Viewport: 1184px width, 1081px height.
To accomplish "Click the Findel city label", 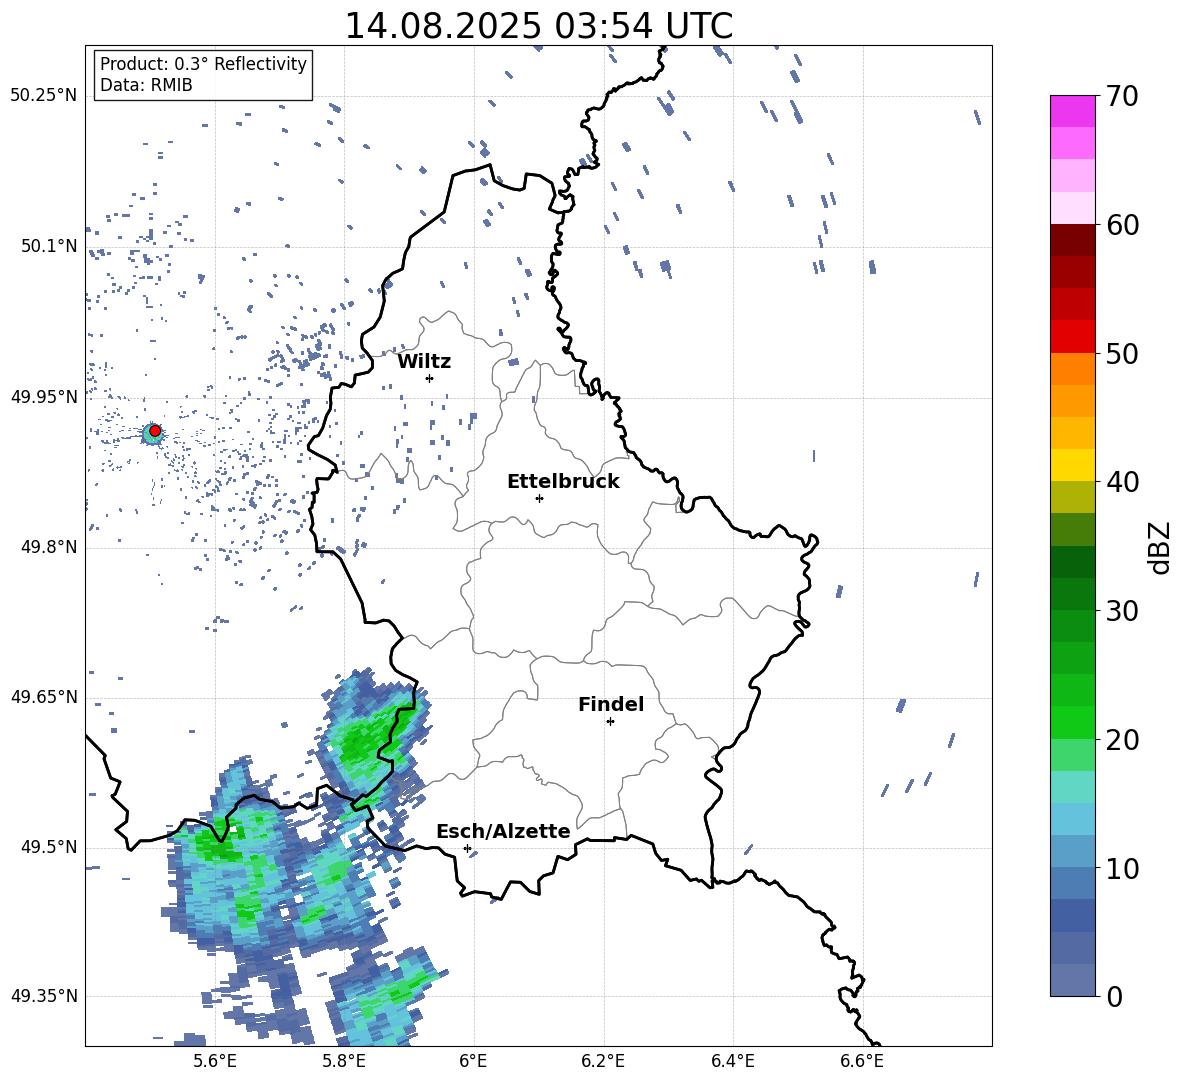I will [611, 704].
